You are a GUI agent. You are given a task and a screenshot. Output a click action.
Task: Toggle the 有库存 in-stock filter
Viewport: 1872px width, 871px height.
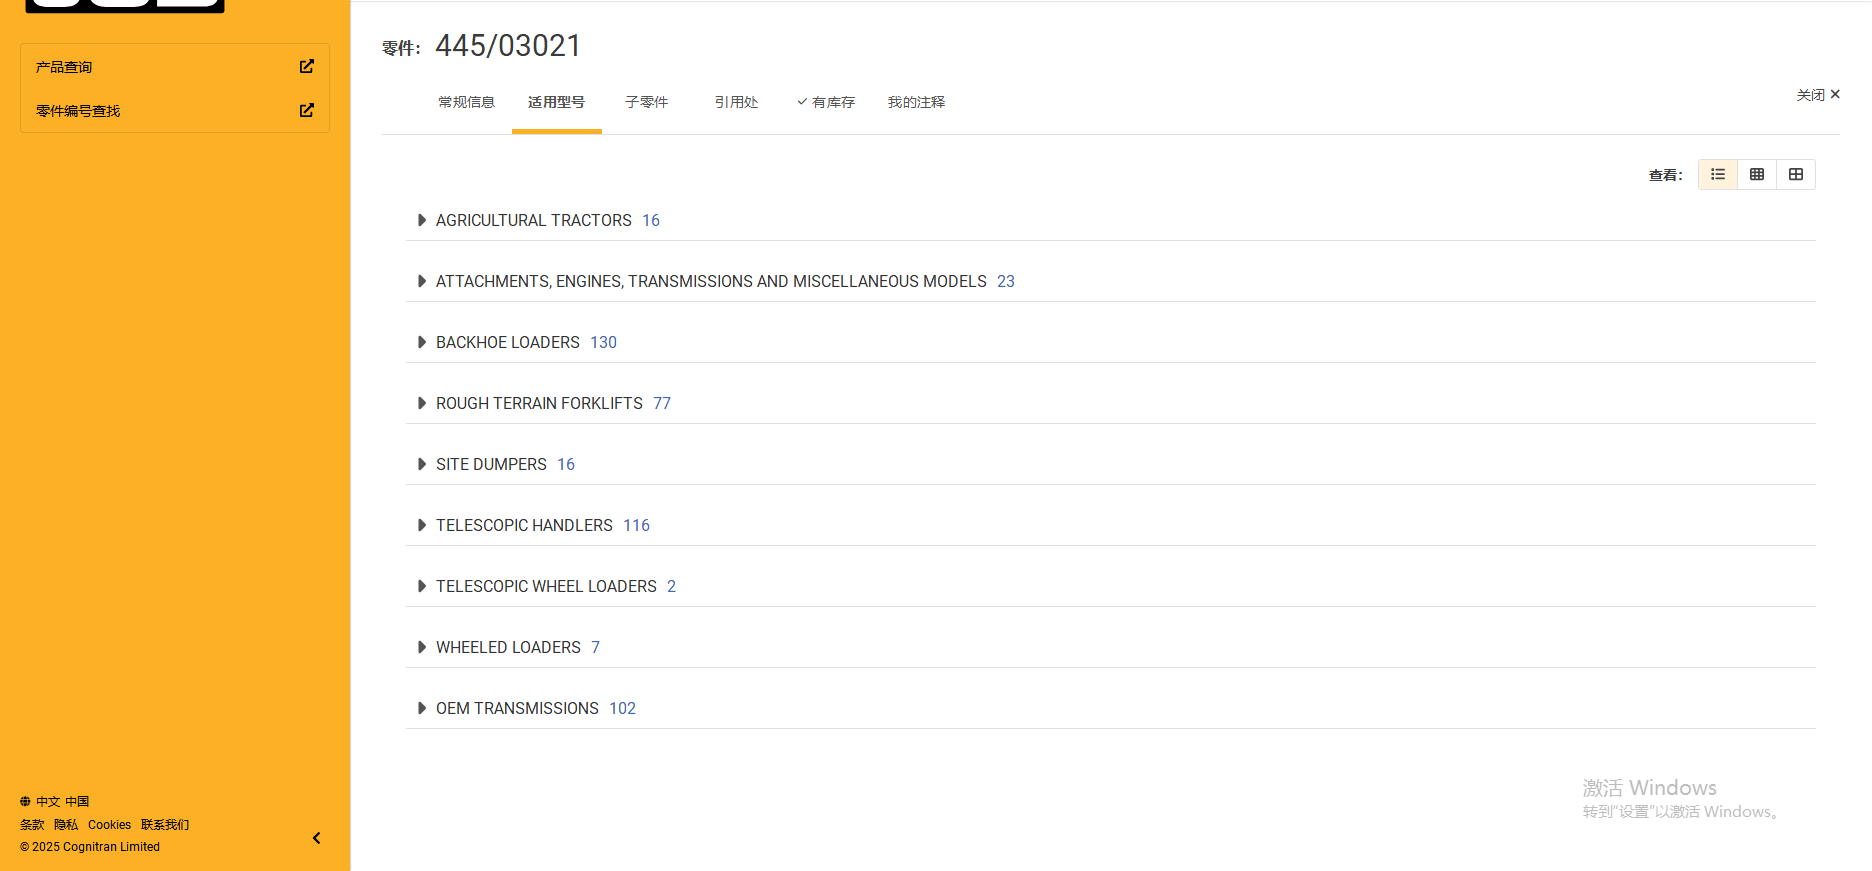[826, 102]
